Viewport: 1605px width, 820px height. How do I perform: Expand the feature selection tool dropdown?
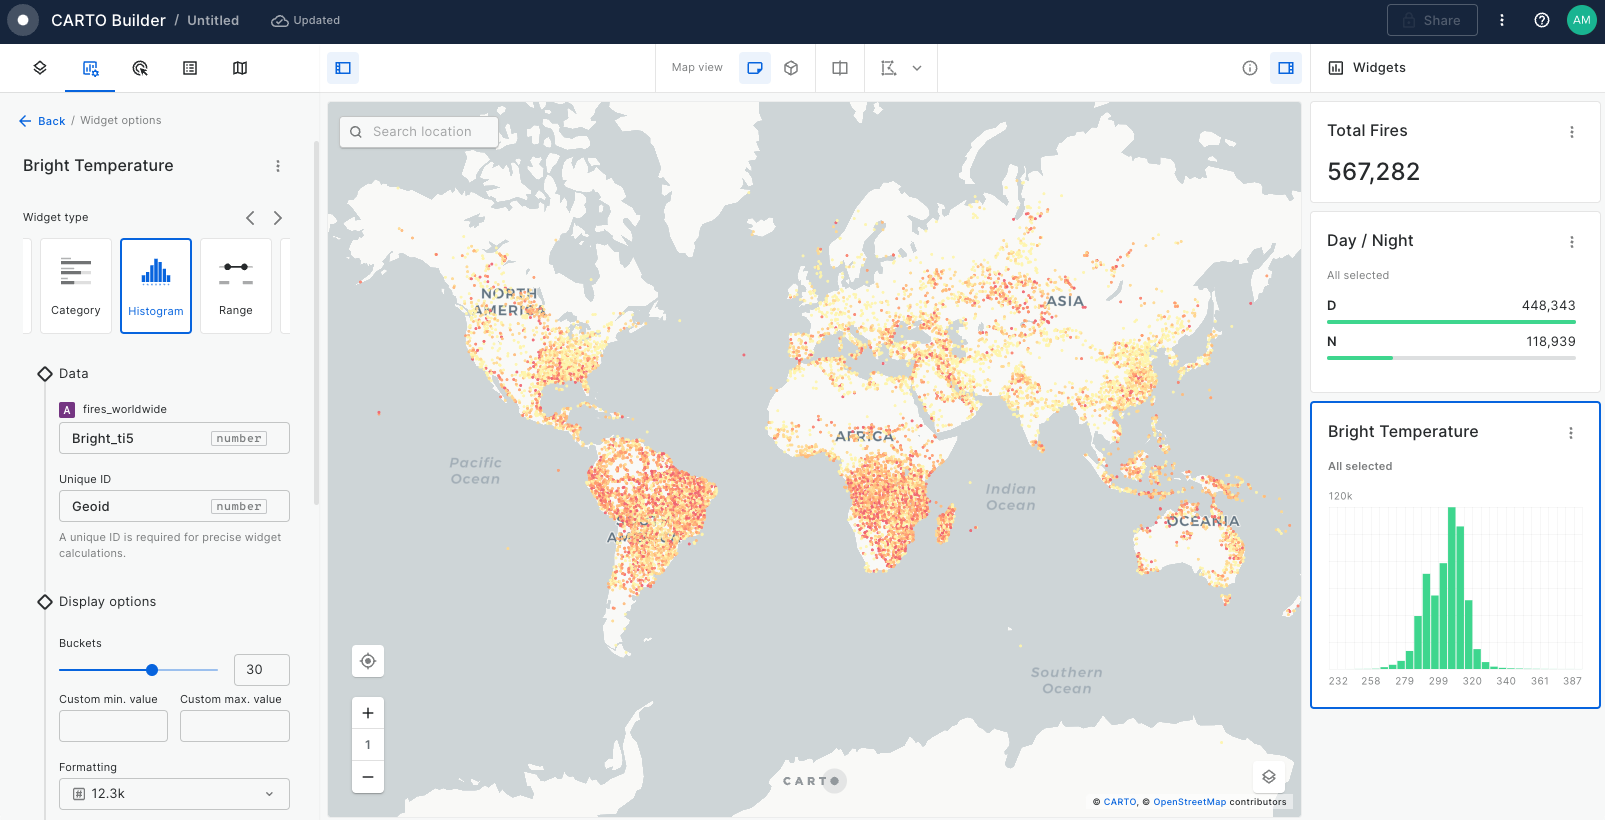(917, 68)
